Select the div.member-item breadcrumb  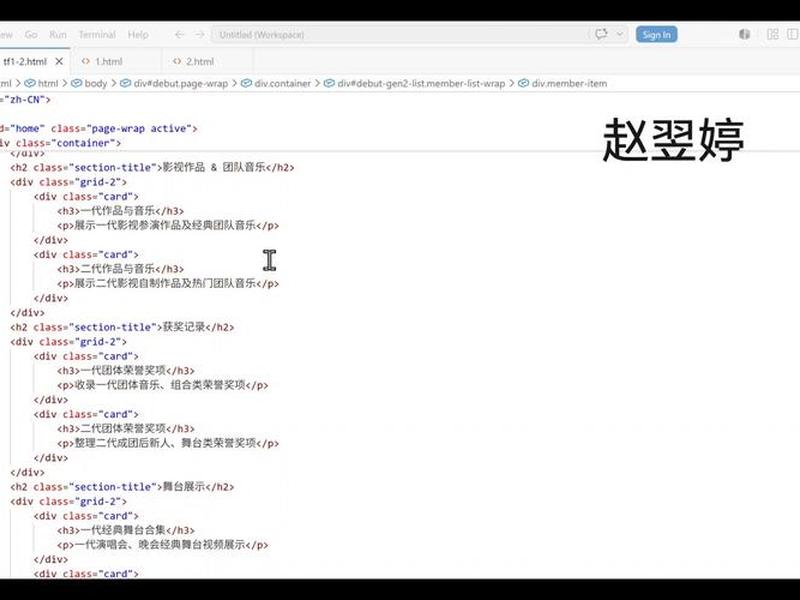click(563, 83)
